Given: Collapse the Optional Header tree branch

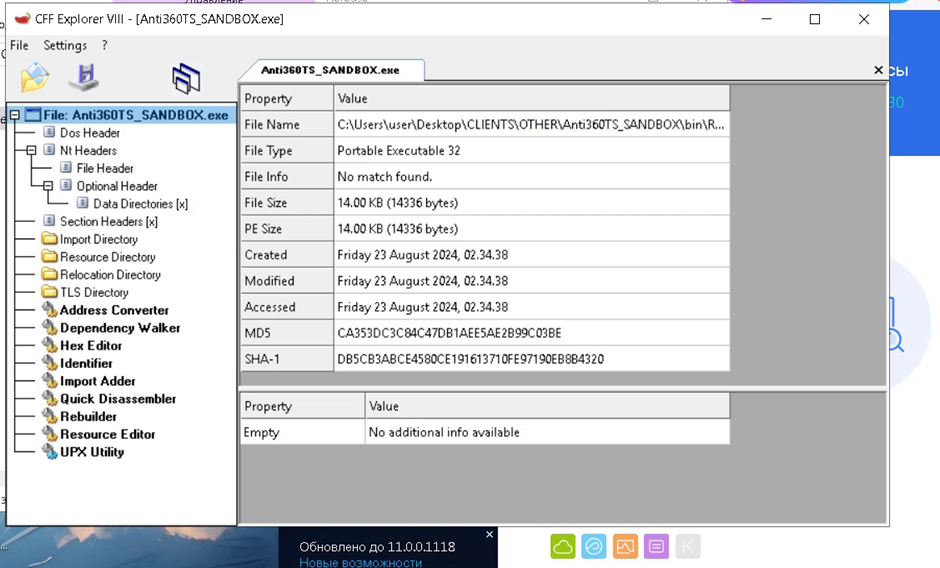Looking at the screenshot, I should pos(49,185).
